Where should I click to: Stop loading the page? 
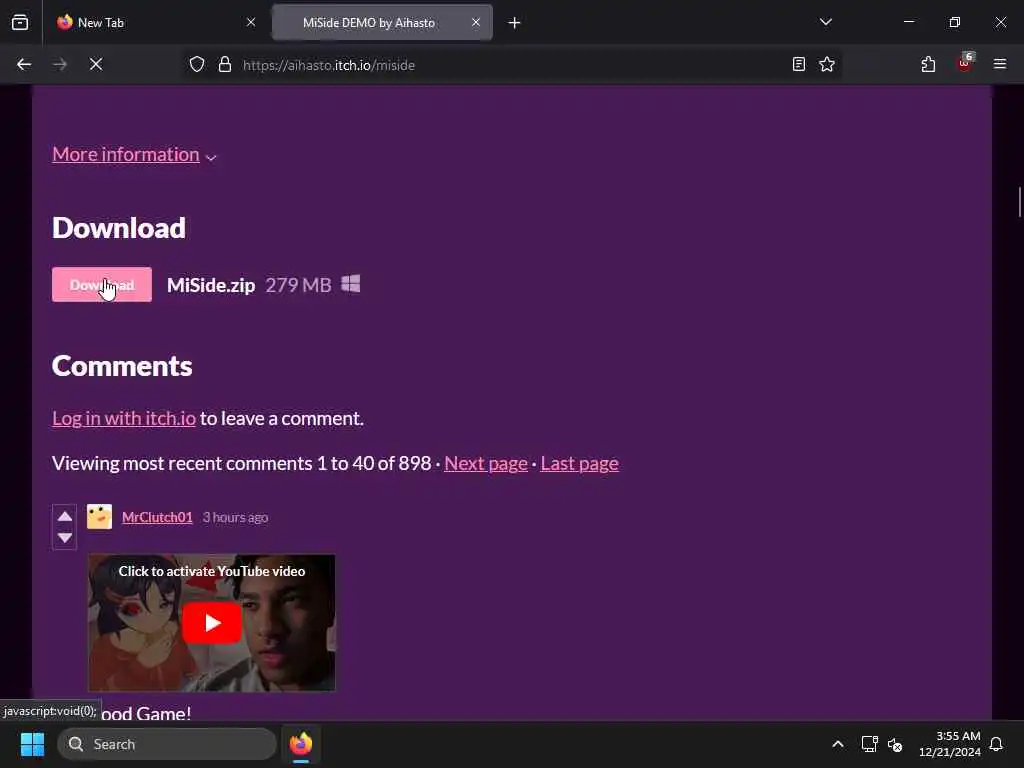click(x=96, y=64)
